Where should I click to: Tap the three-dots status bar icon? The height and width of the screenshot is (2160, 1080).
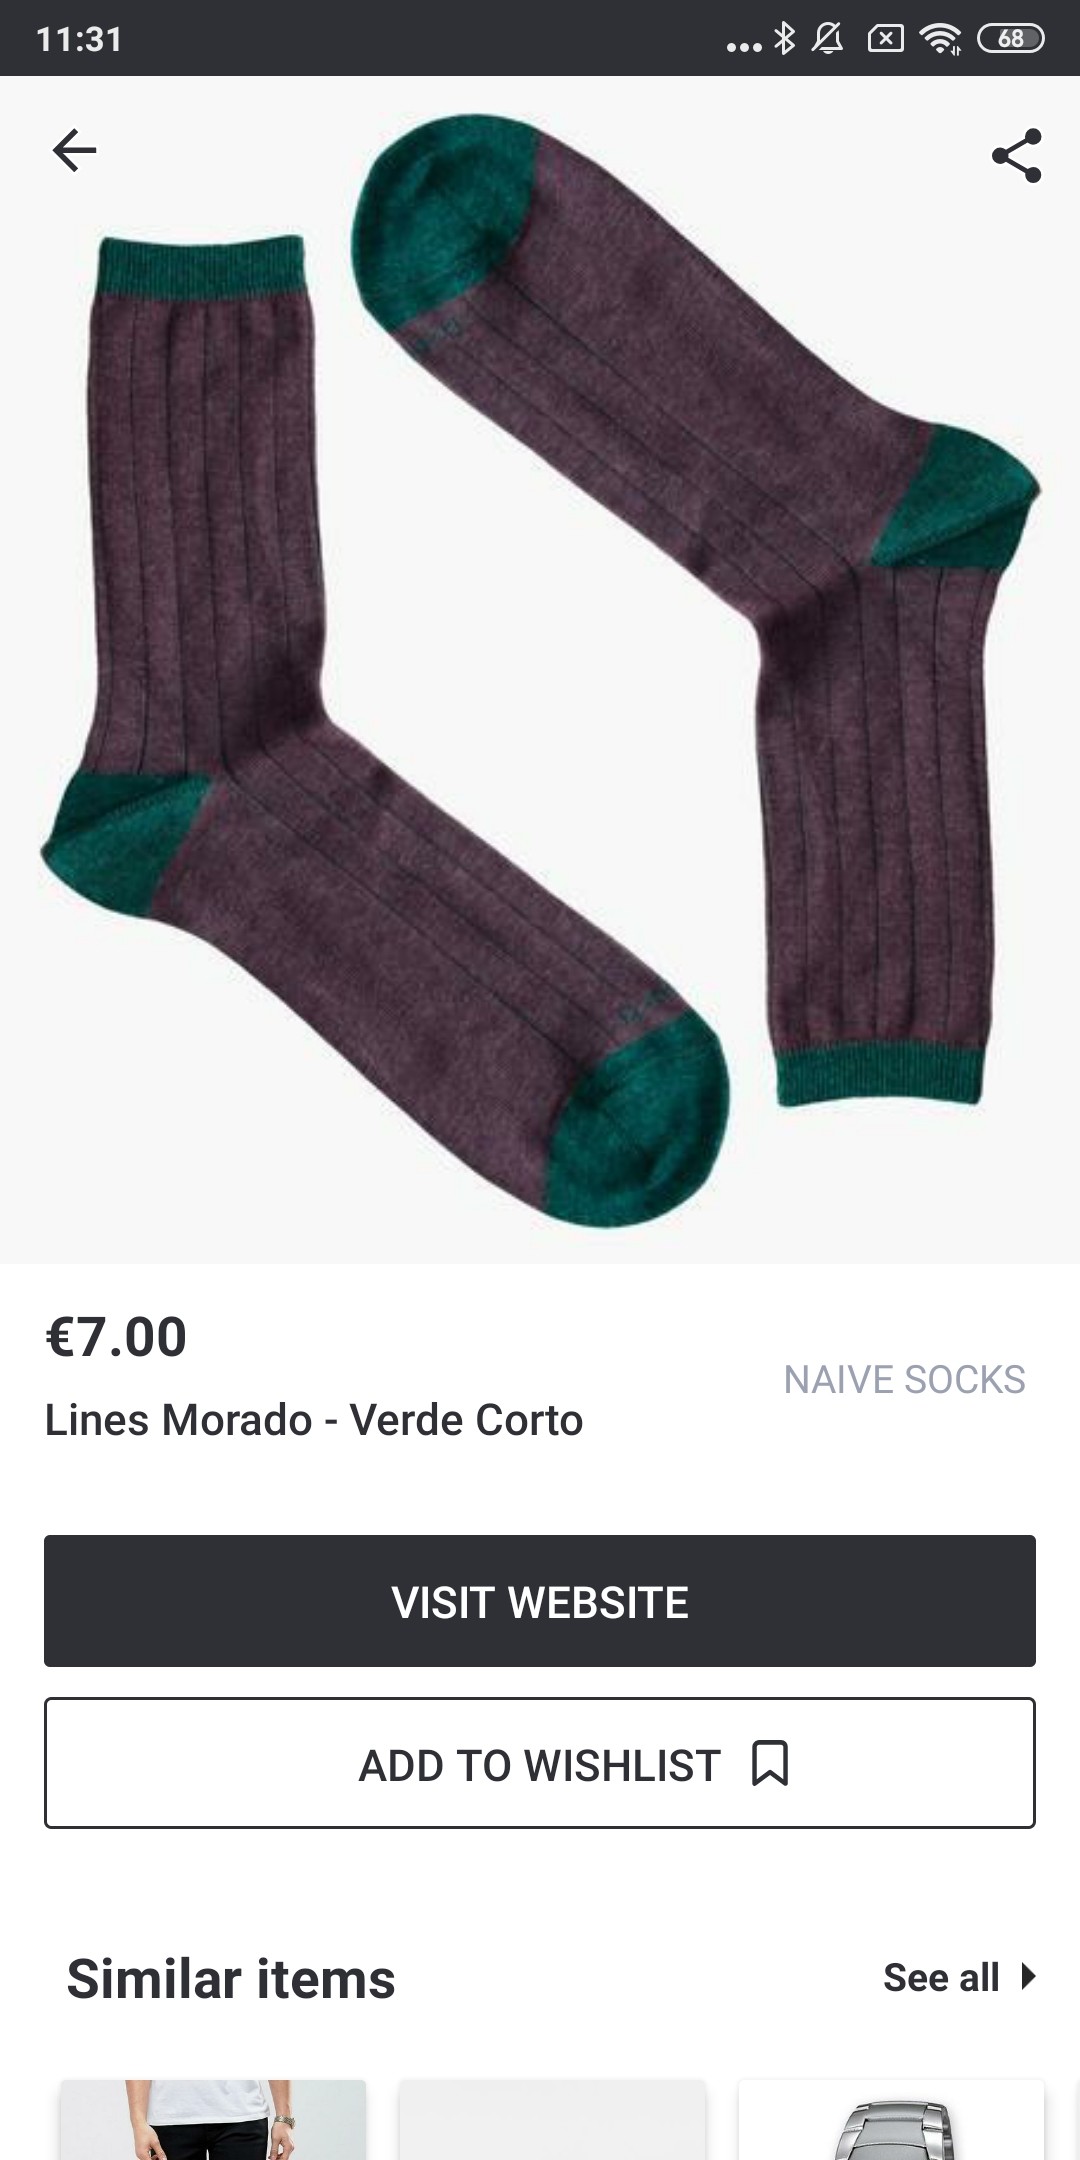click(744, 46)
